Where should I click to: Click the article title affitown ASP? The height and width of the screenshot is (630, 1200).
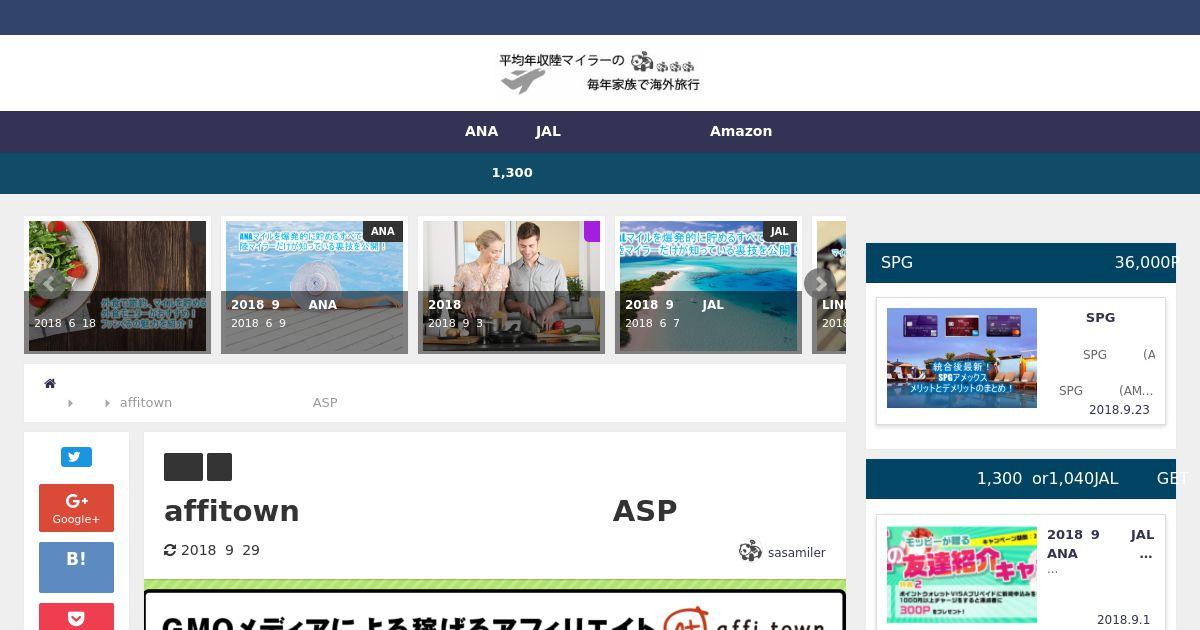(x=421, y=511)
